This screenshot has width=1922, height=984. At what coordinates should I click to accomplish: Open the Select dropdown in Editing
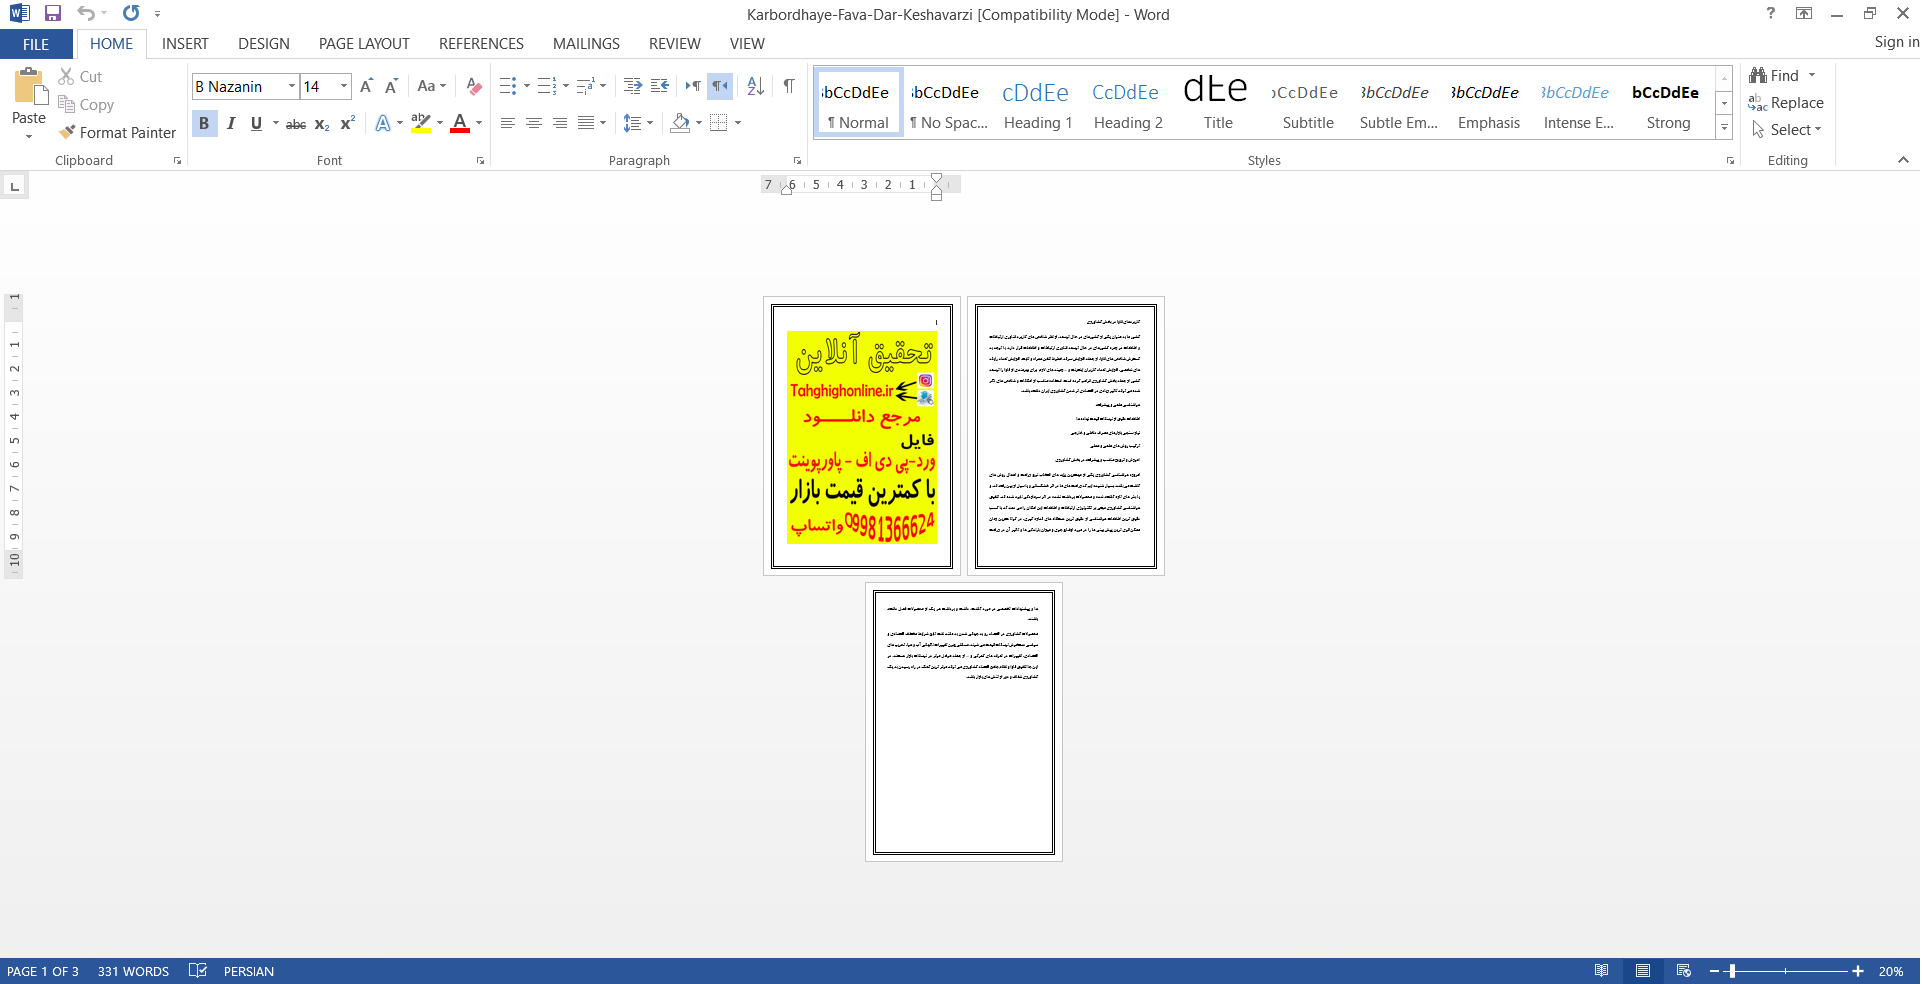(1787, 130)
